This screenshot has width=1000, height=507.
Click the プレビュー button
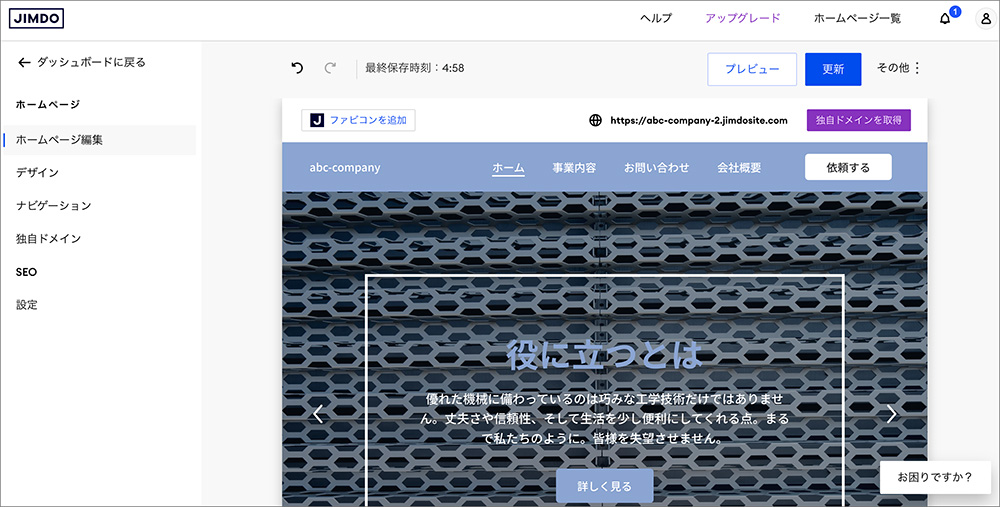point(752,69)
